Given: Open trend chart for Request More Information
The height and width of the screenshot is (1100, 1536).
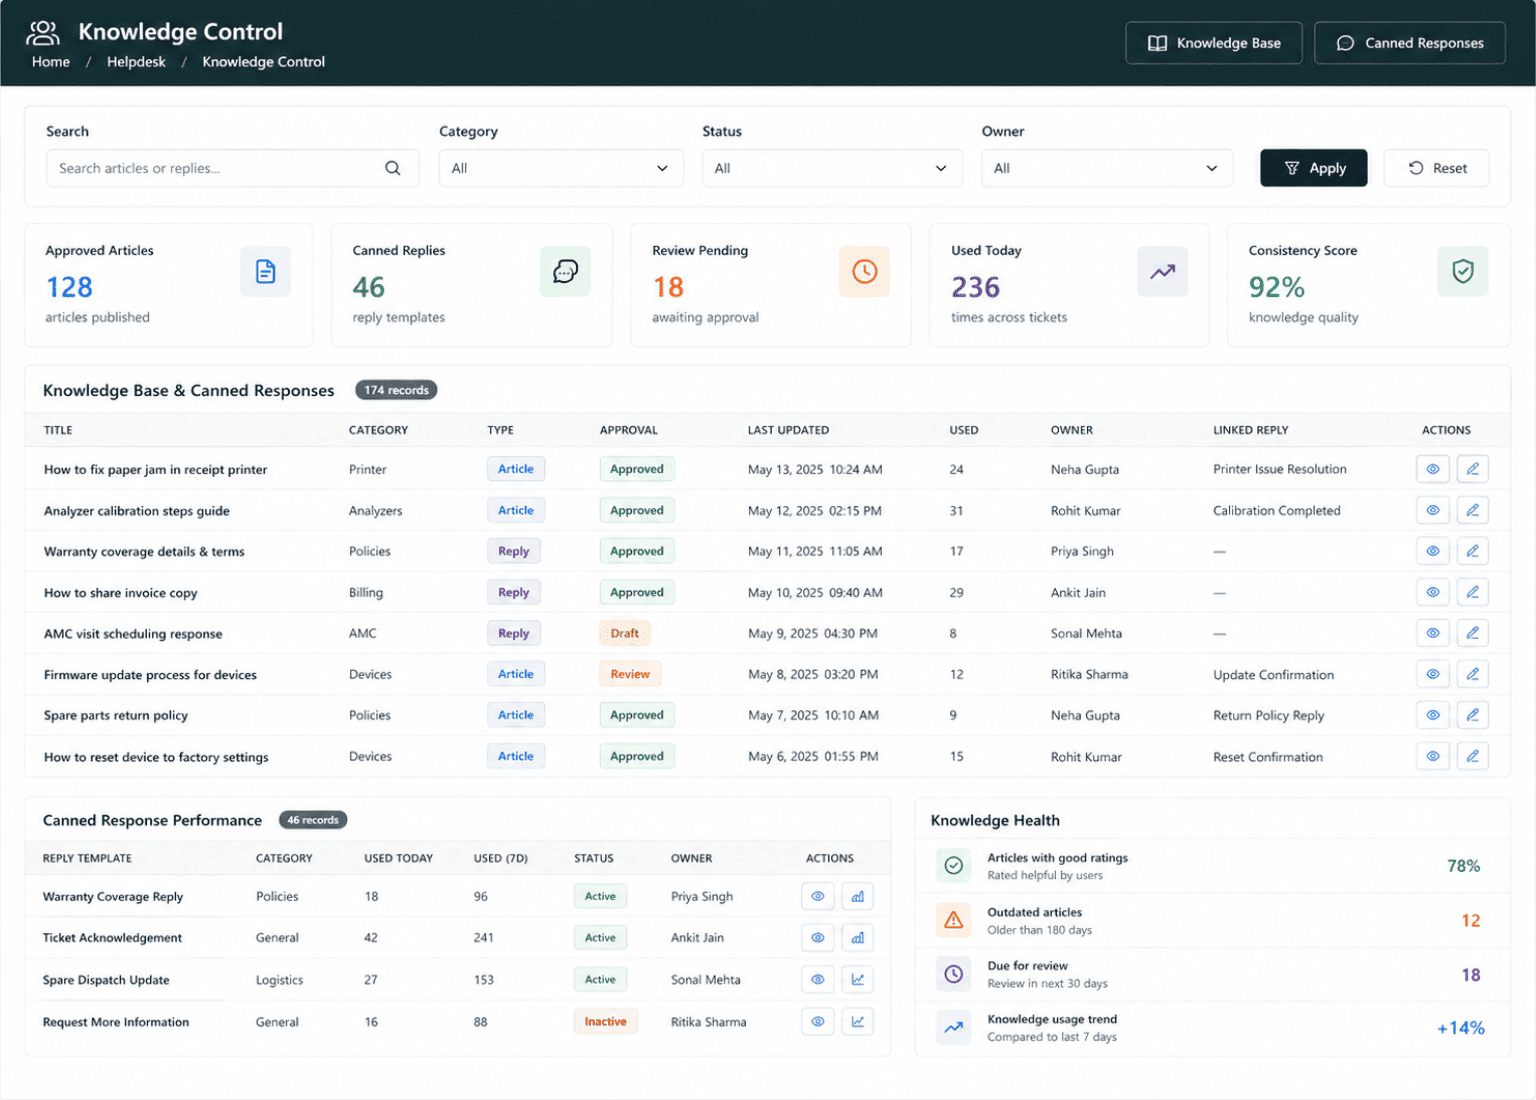Looking at the screenshot, I should (857, 1021).
